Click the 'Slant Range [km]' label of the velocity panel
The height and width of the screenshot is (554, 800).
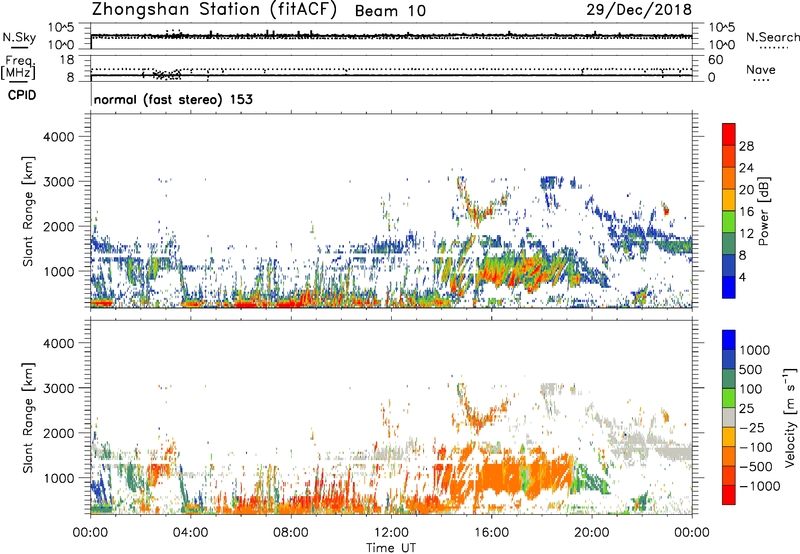click(29, 417)
